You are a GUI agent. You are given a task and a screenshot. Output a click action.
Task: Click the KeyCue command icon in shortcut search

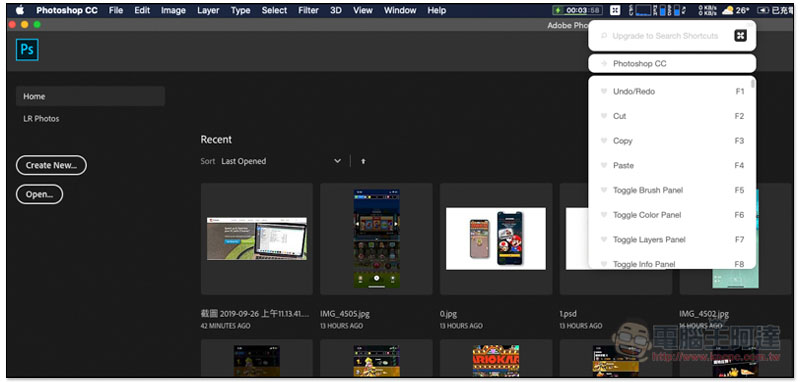(740, 35)
